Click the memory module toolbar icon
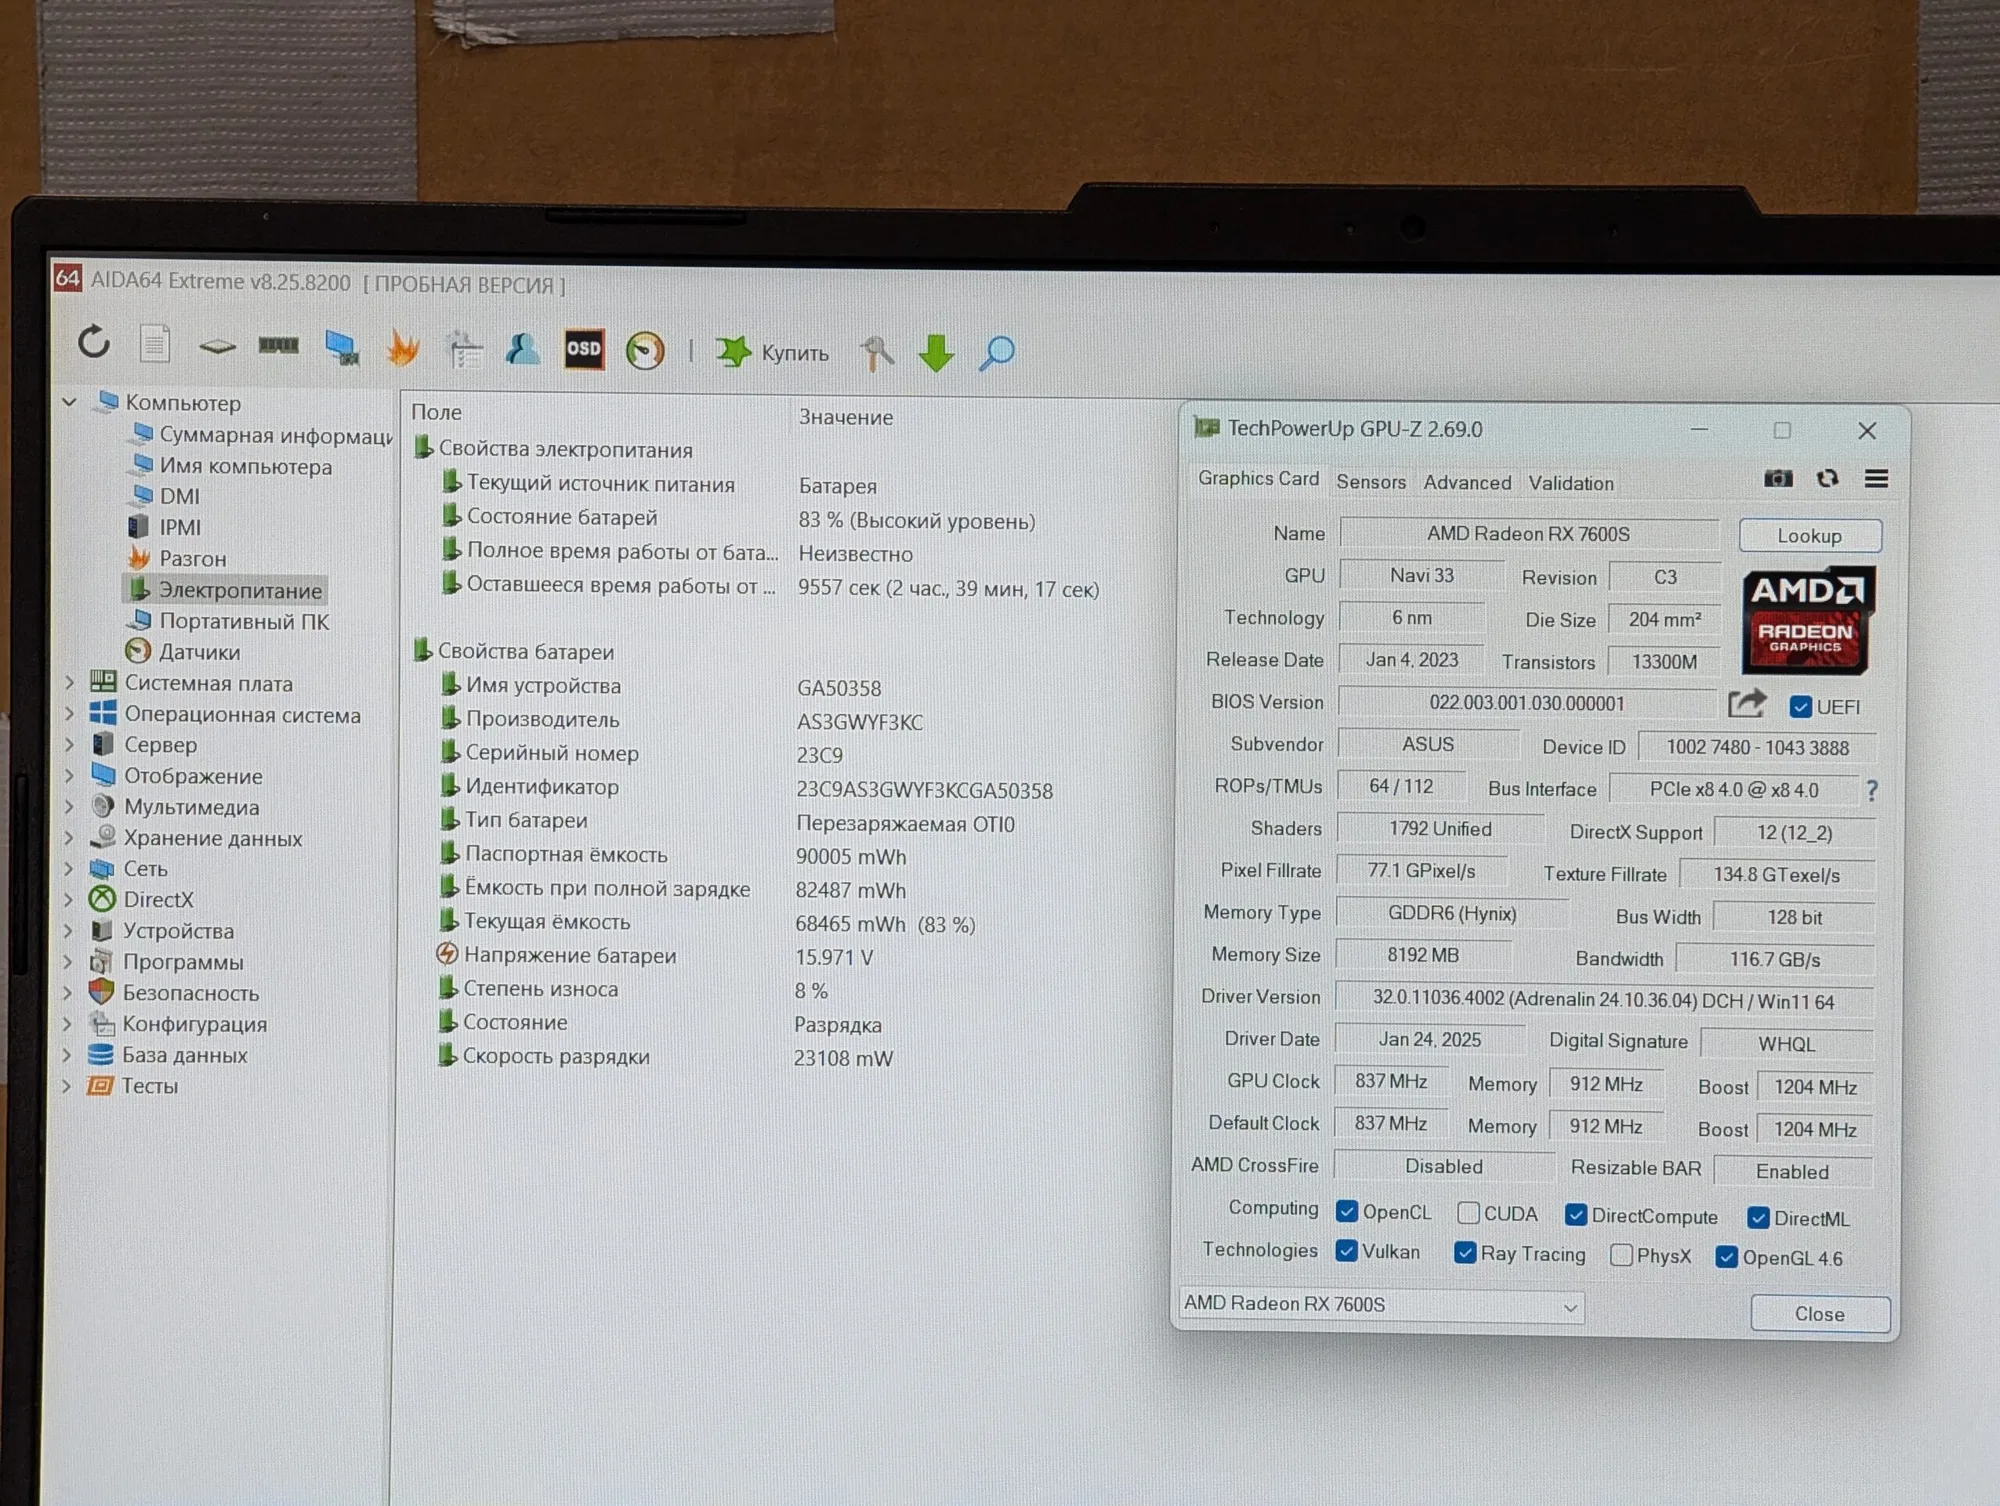 tap(278, 346)
